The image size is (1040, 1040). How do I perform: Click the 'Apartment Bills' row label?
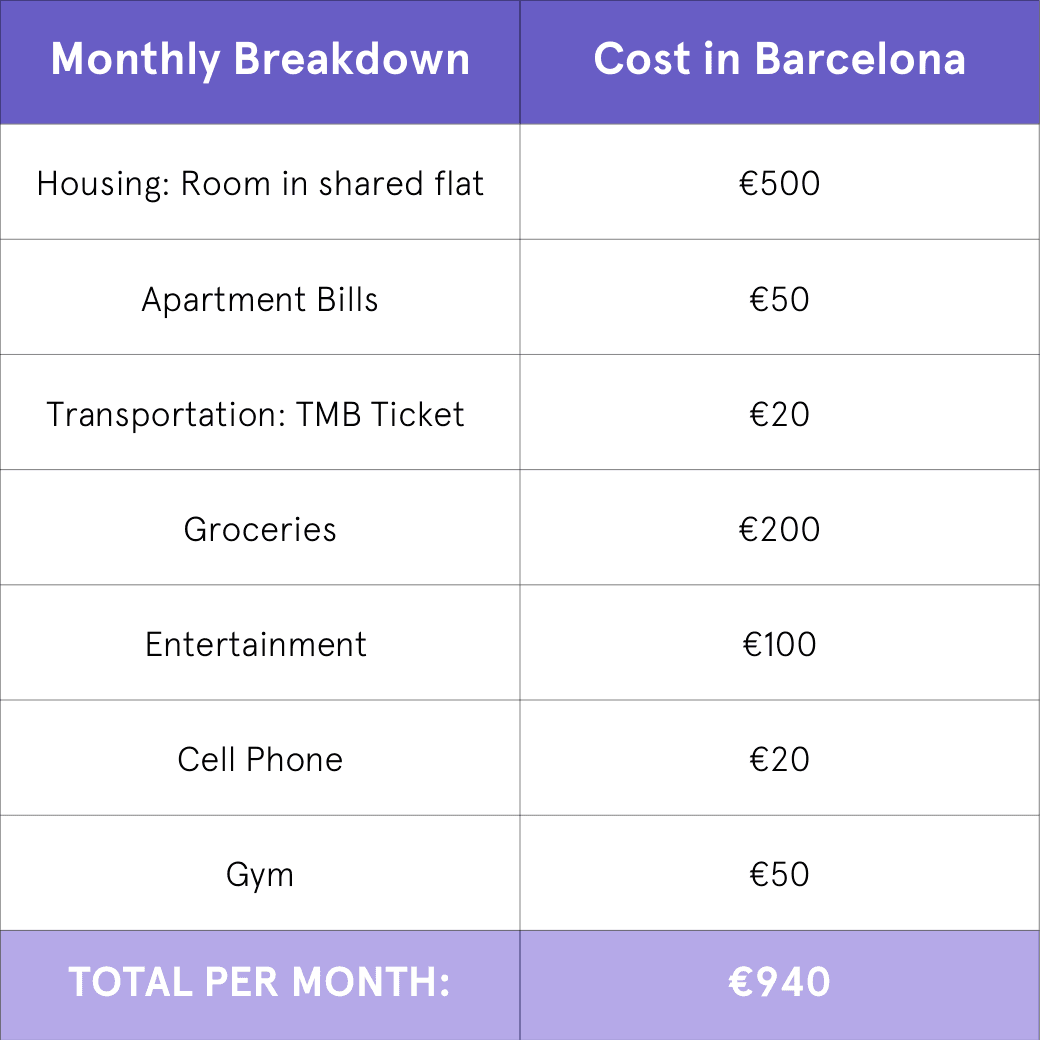point(260,300)
